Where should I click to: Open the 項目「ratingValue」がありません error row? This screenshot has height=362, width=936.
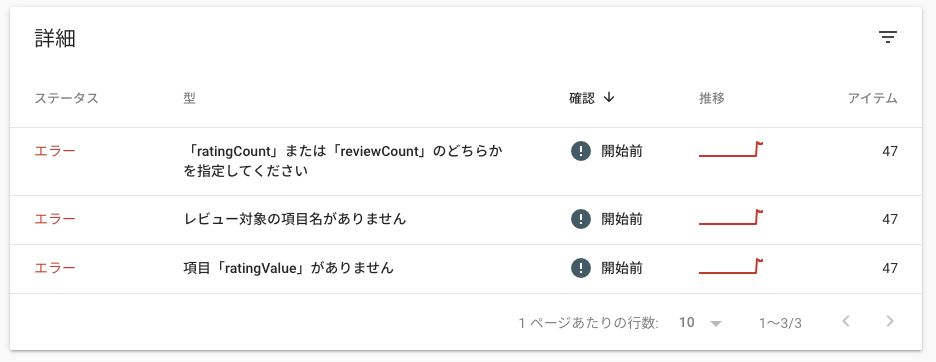click(x=466, y=269)
